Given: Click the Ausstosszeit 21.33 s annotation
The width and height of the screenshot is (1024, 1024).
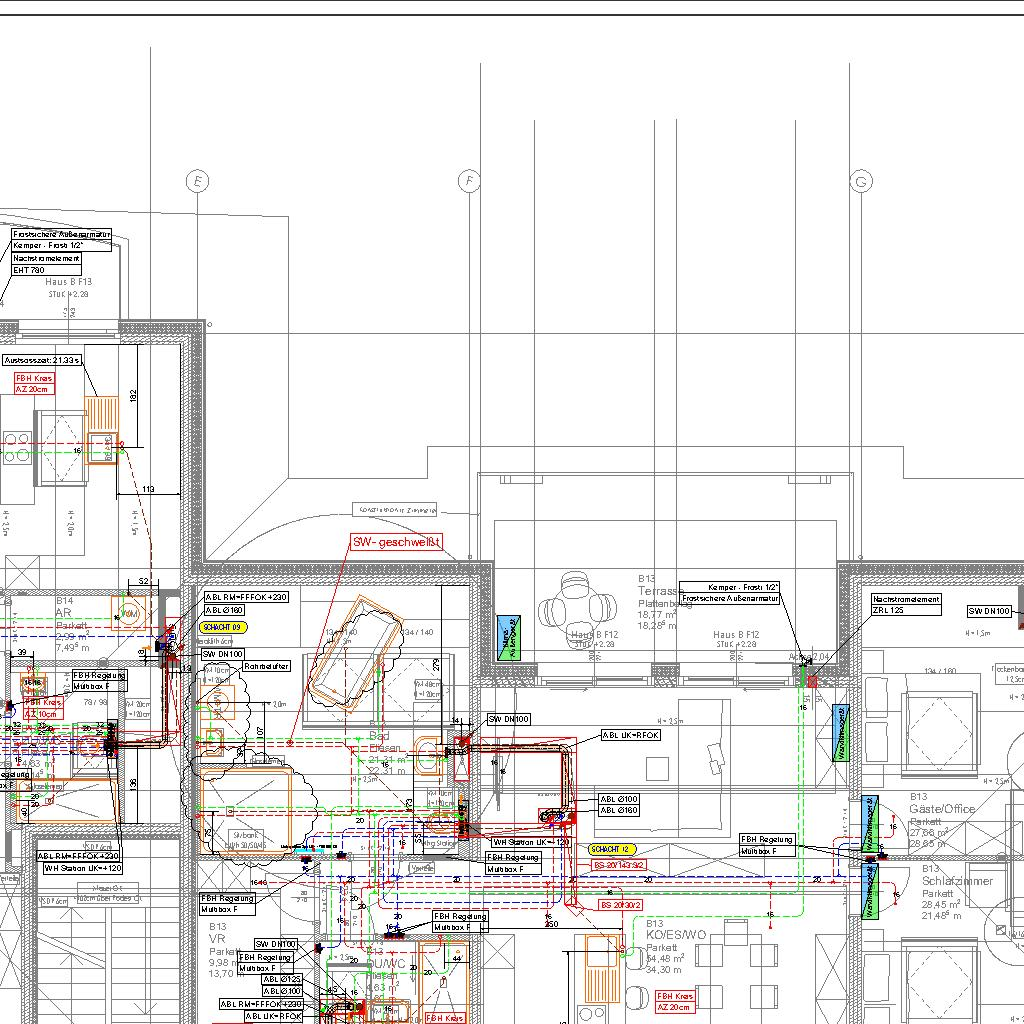Looking at the screenshot, I should click(41, 359).
